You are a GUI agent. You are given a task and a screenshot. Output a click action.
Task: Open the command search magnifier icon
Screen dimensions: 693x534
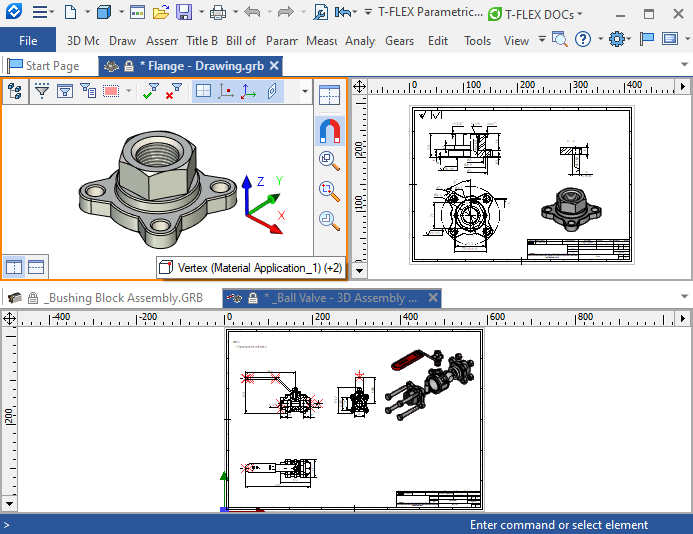coord(560,40)
